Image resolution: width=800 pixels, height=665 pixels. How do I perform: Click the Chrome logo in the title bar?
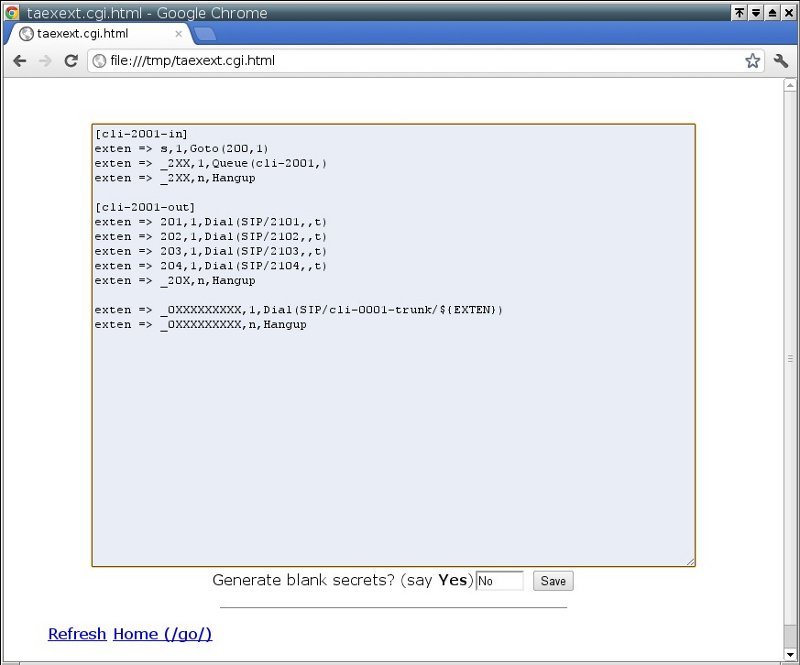[12, 13]
